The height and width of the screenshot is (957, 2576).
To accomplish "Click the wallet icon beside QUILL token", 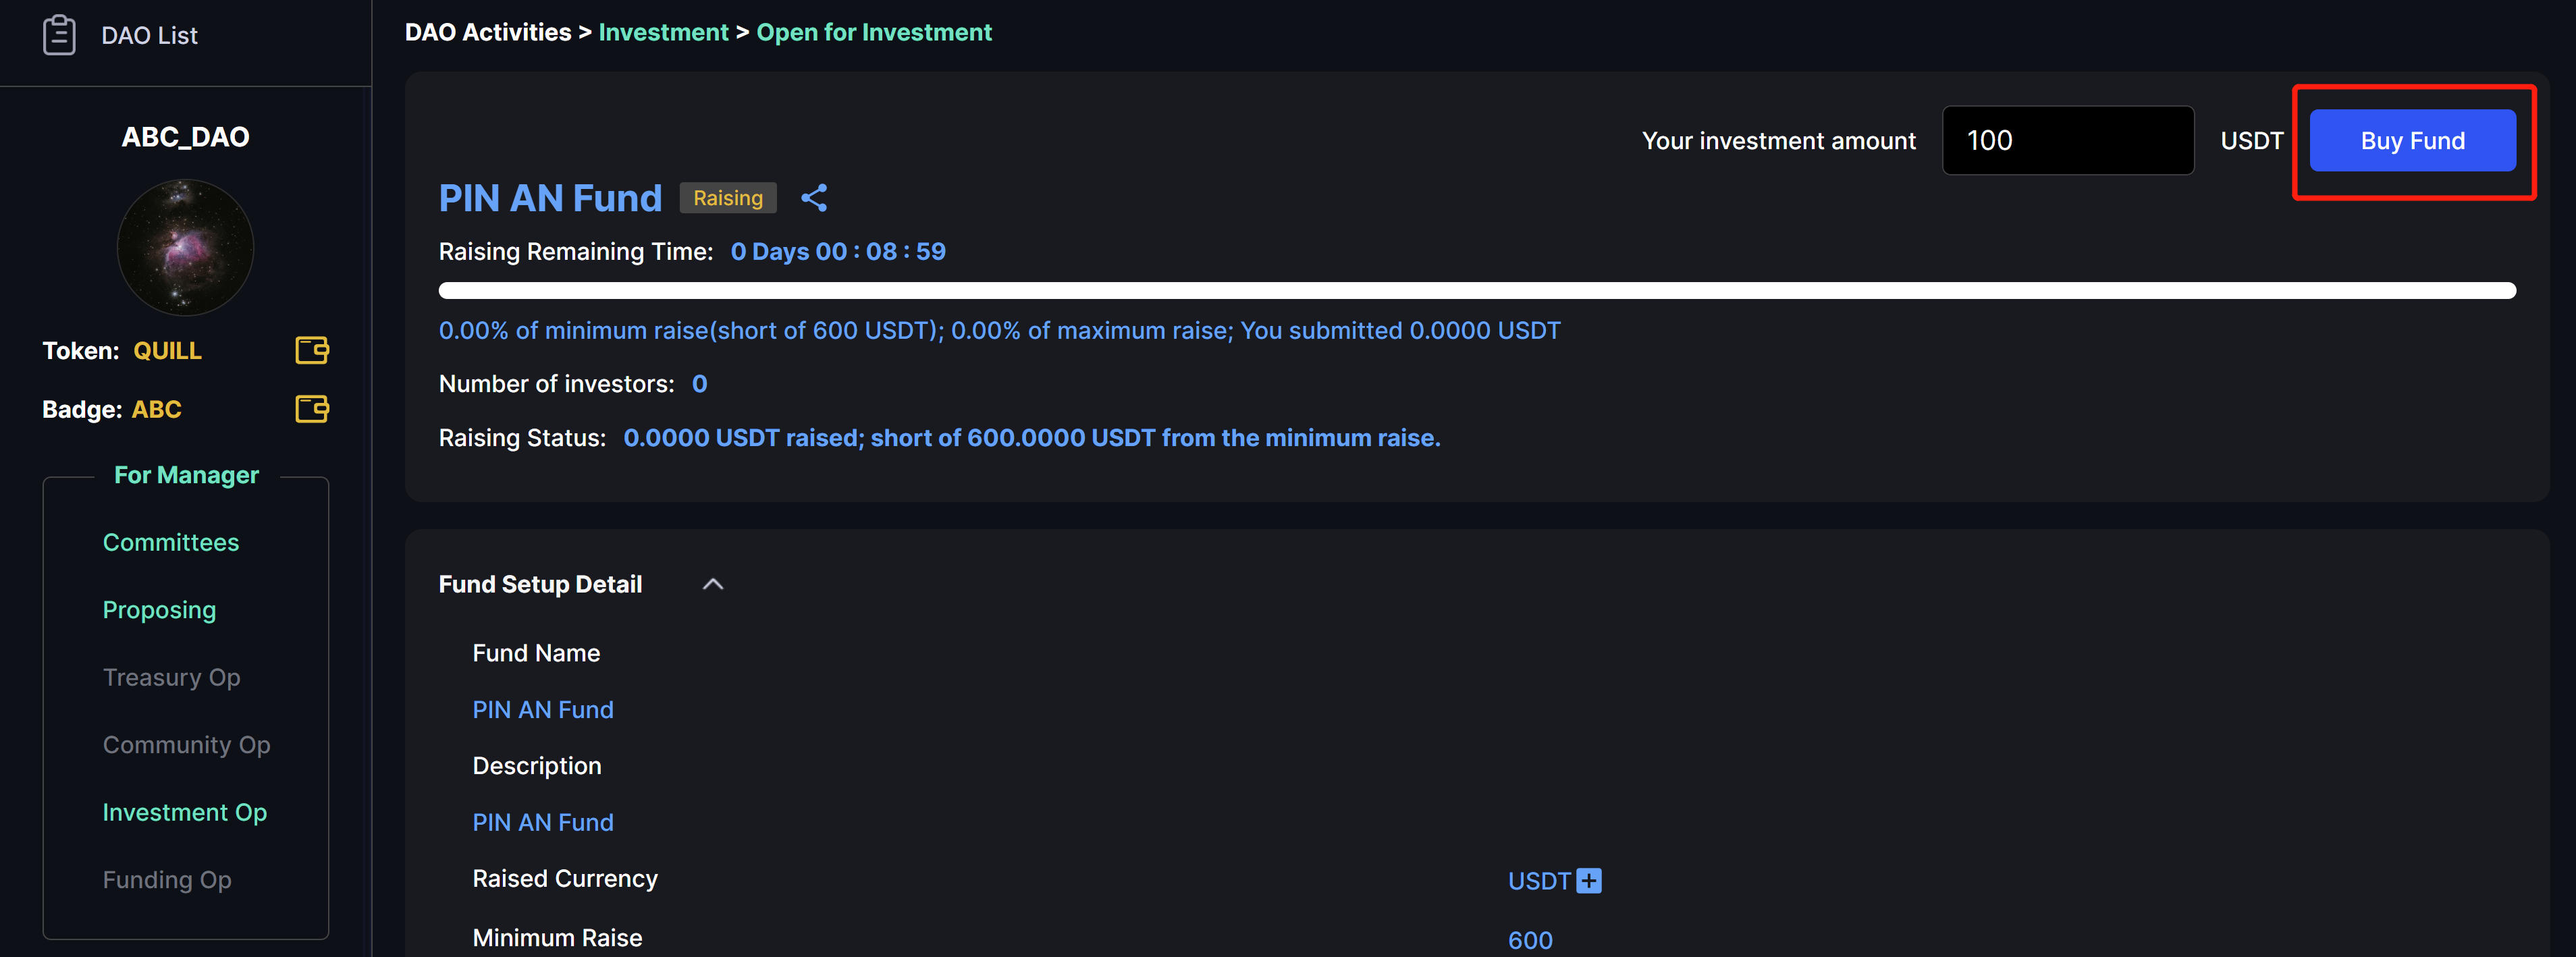I will click(312, 350).
